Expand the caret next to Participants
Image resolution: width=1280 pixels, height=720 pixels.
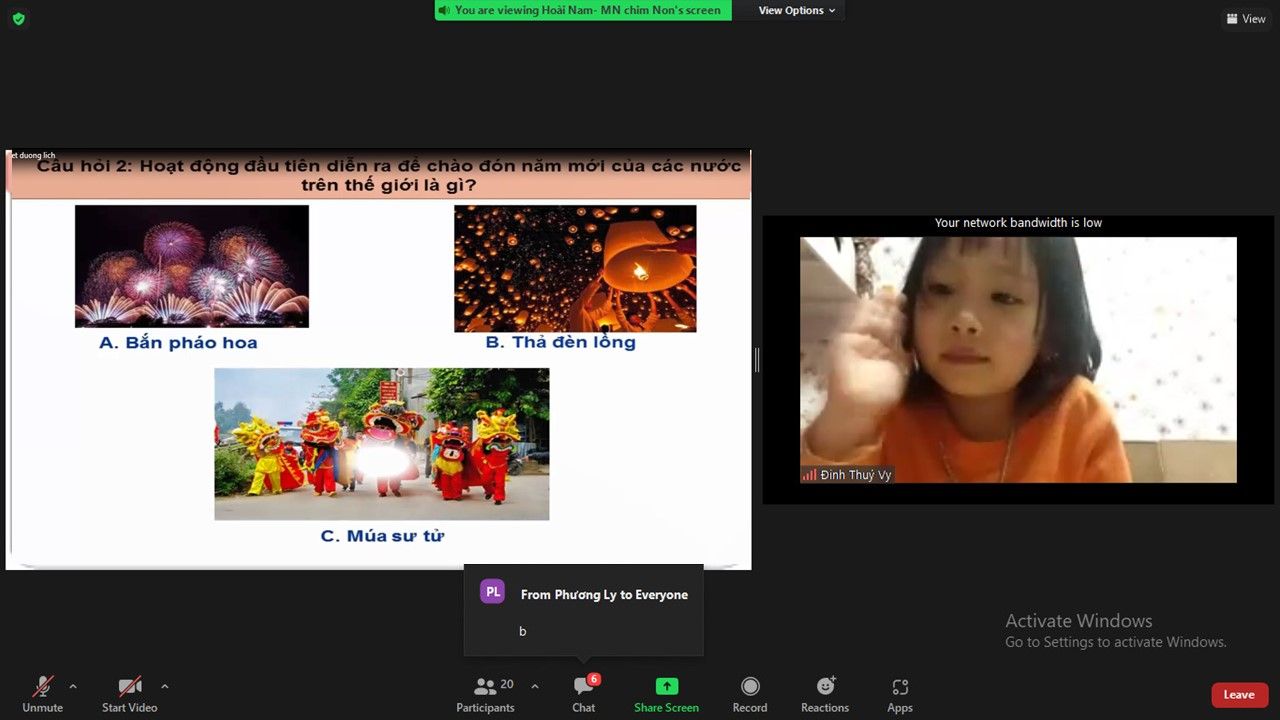(x=534, y=686)
